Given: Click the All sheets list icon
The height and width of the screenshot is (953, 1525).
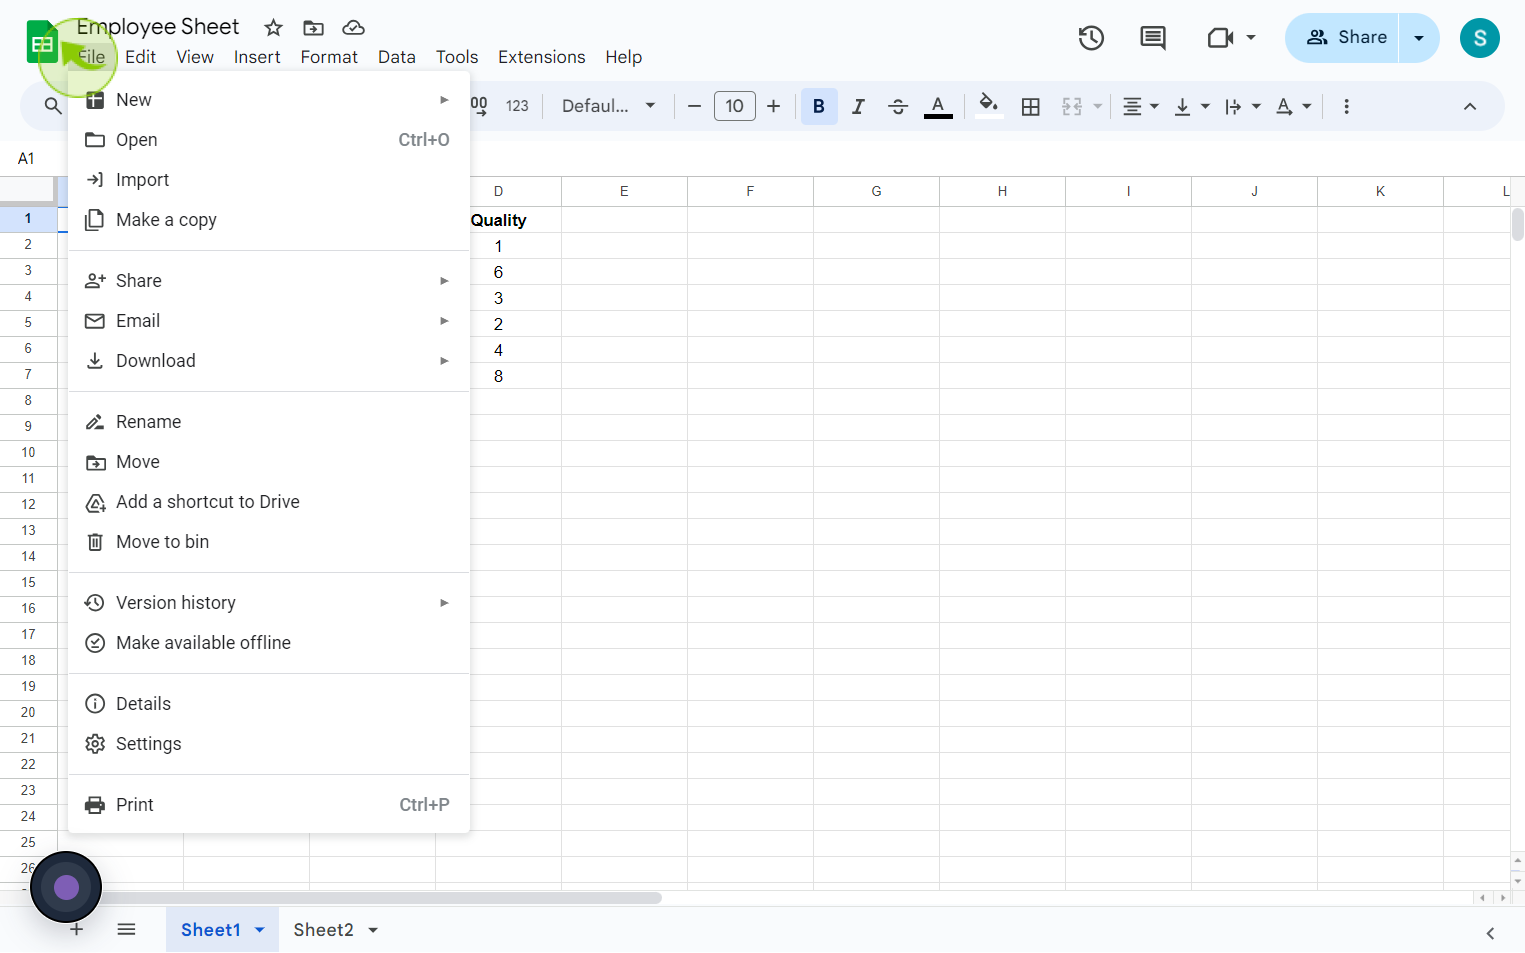Looking at the screenshot, I should 126,930.
